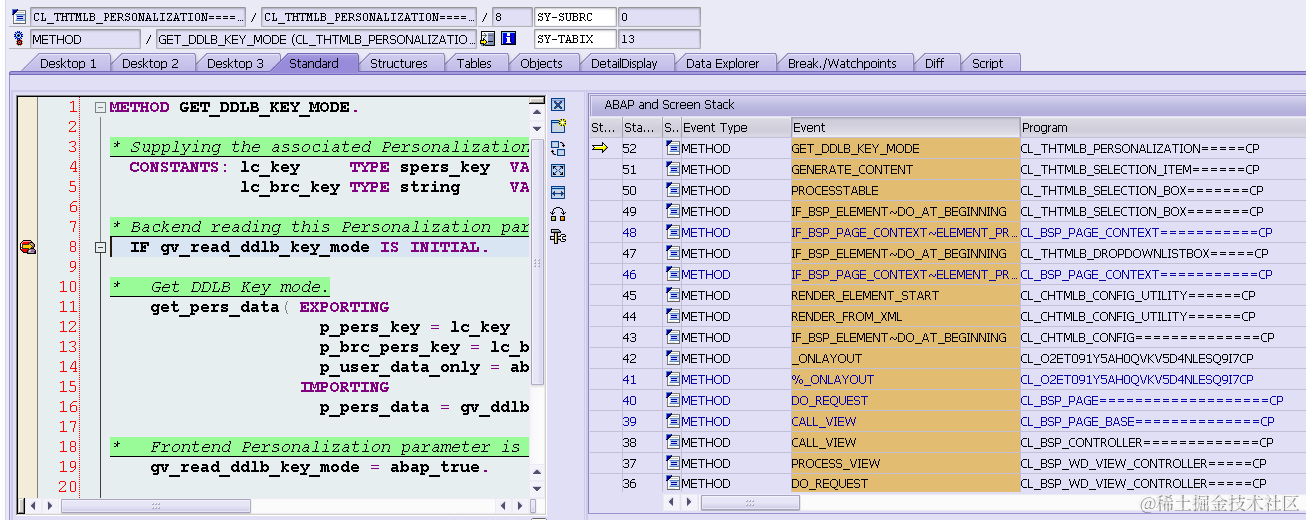Switch to Desktop 1 tab
The image size is (1306, 520).
point(68,63)
